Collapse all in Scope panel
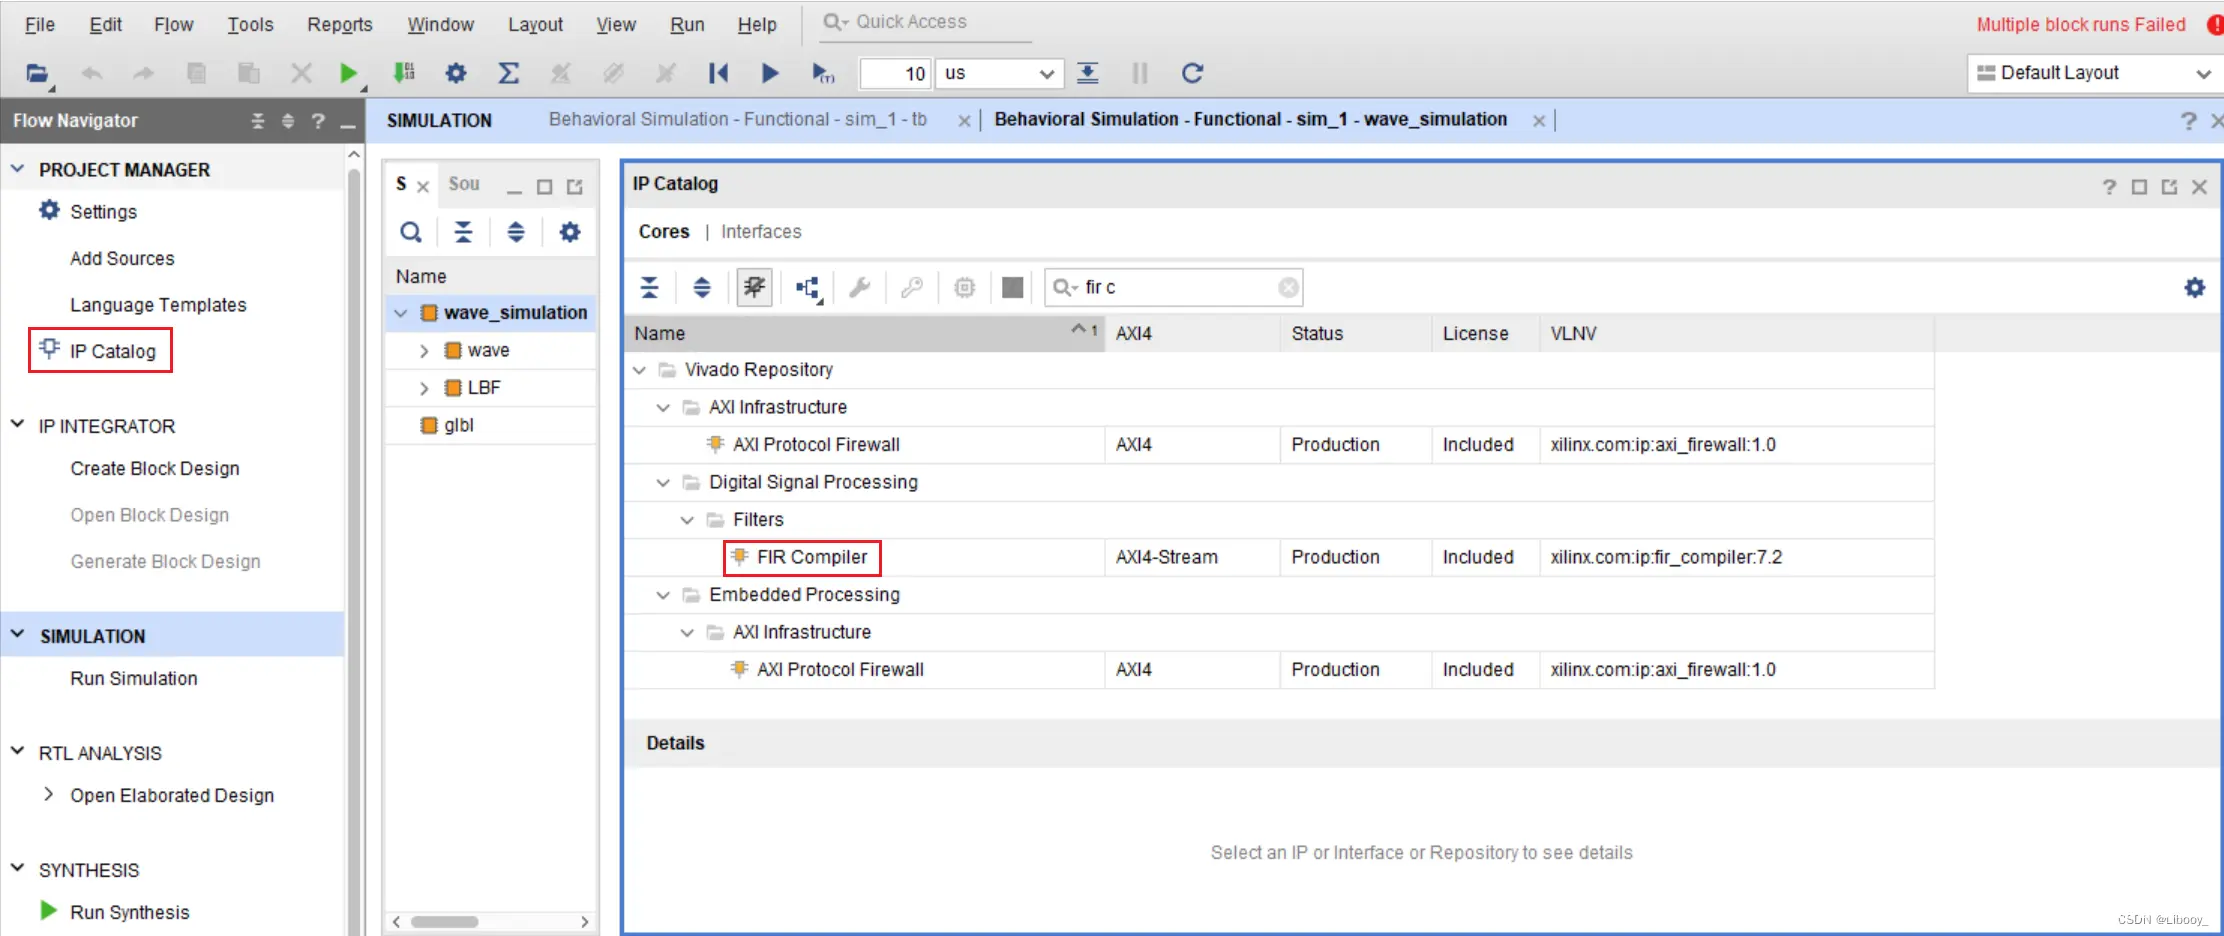 click(463, 232)
